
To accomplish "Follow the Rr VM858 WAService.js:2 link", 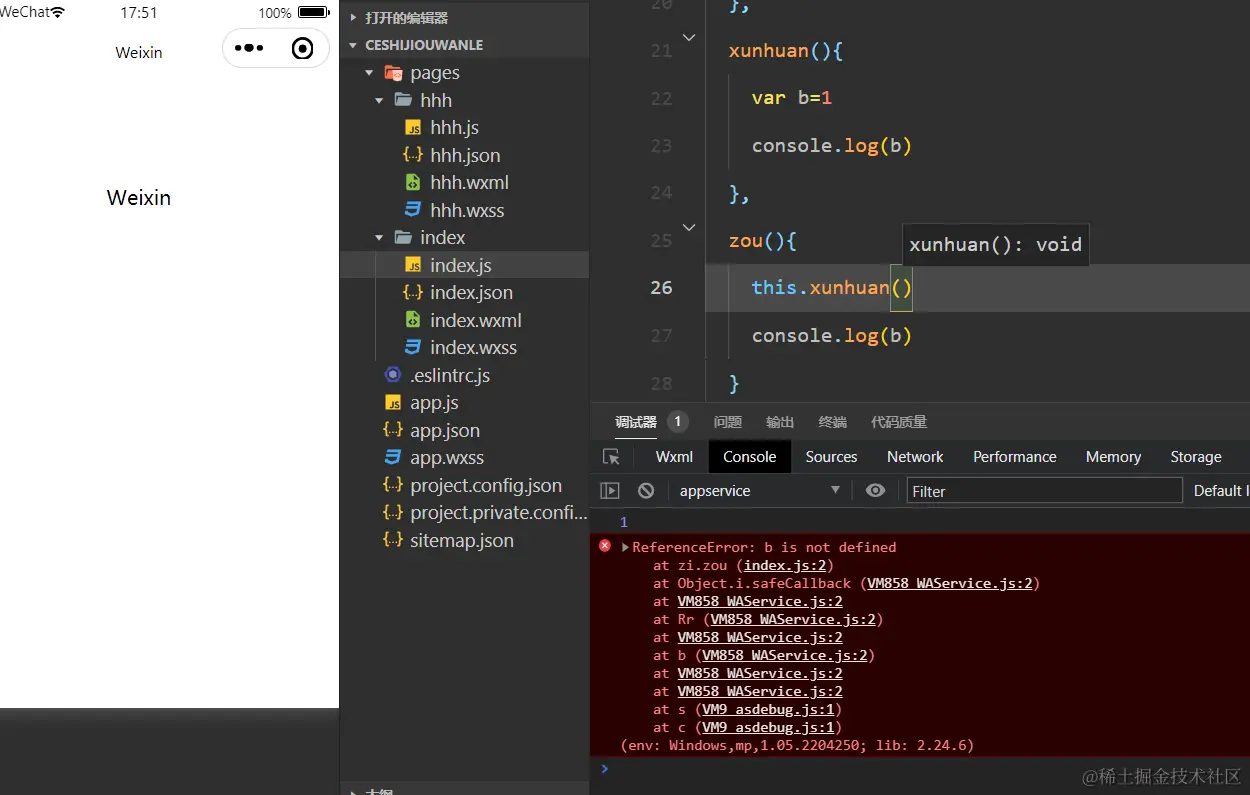I will [793, 619].
